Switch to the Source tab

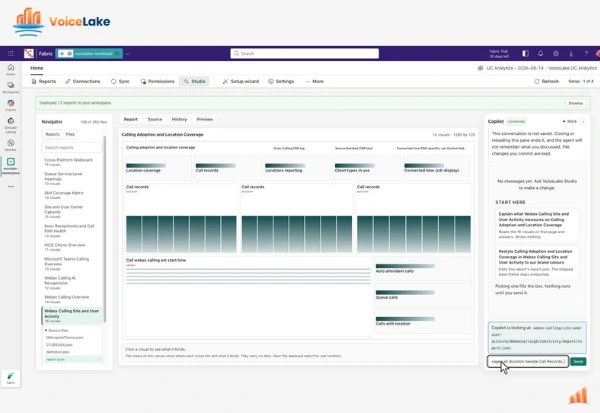pyautogui.click(x=155, y=119)
